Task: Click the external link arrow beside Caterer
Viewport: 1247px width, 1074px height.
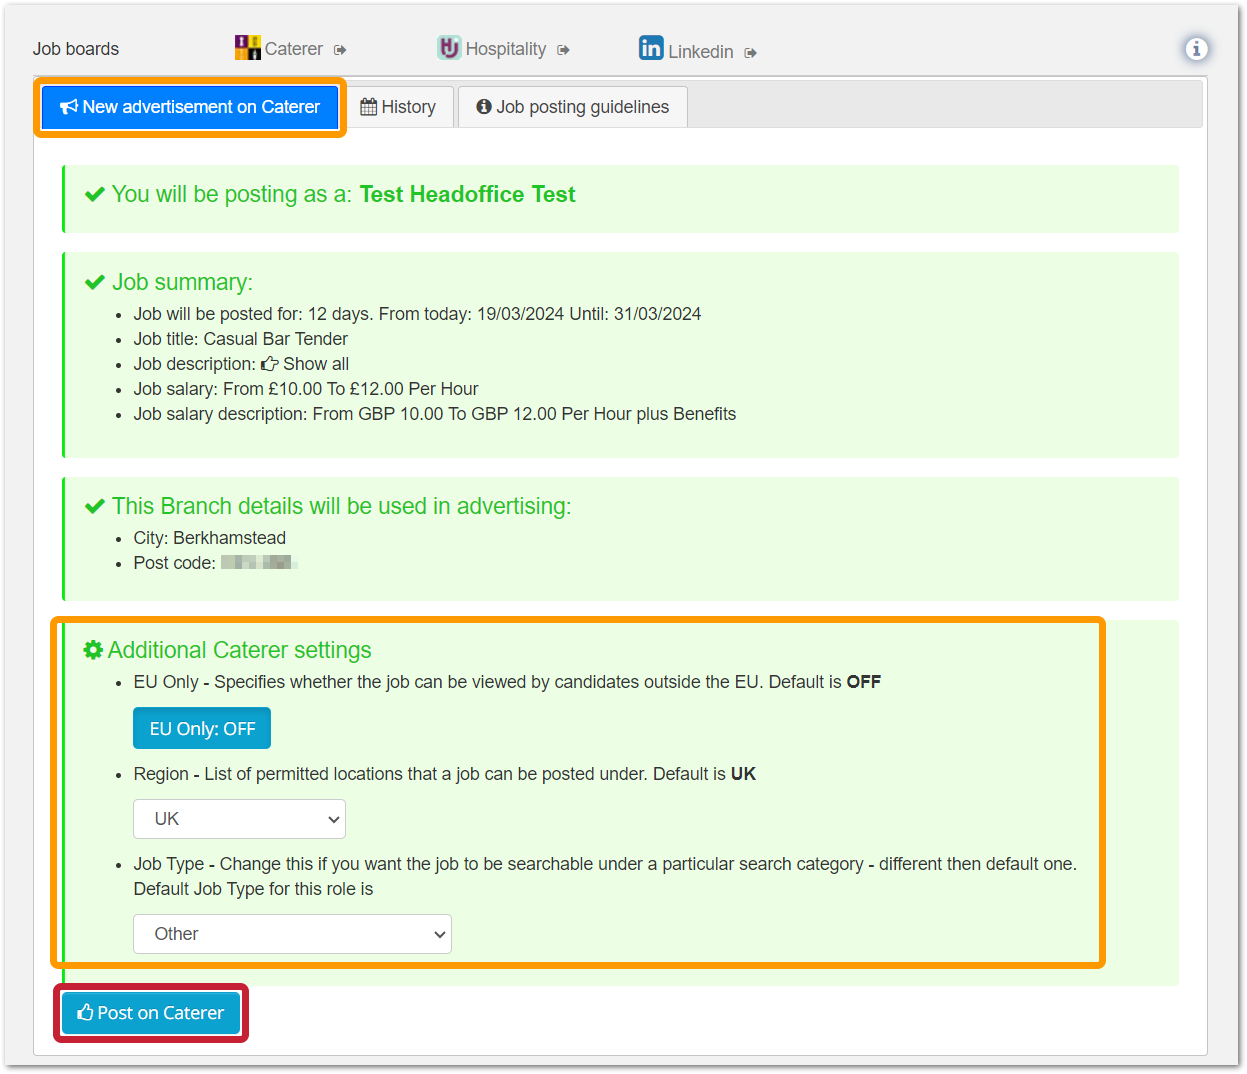Action: pos(340,50)
